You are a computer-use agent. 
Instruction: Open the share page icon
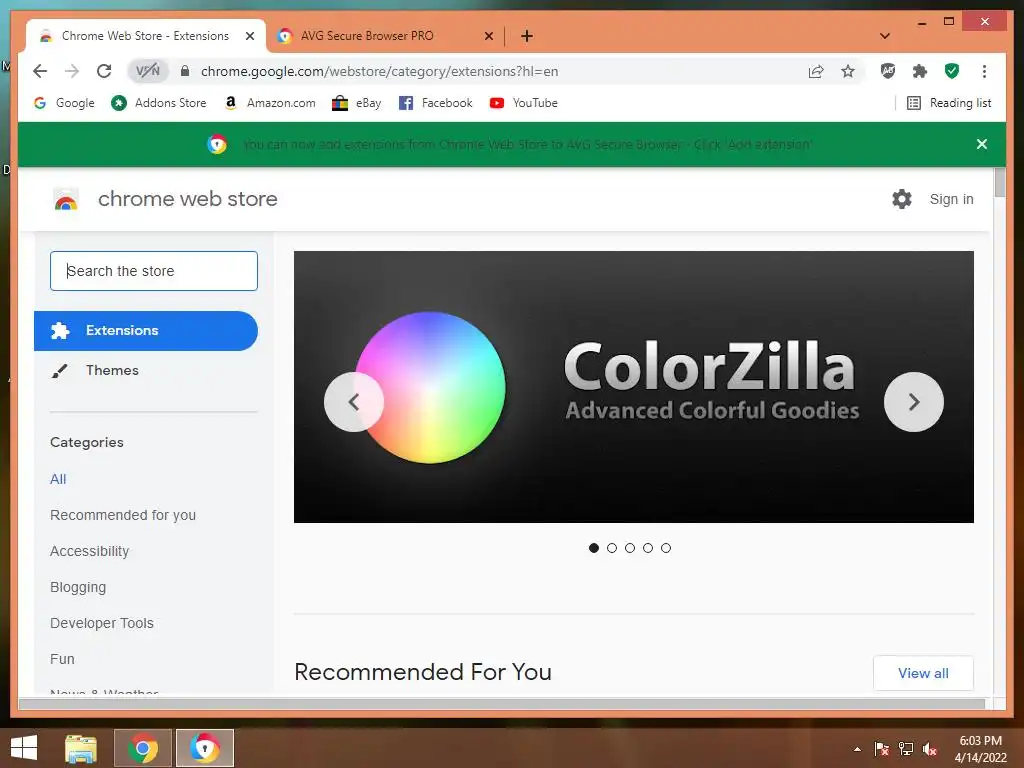pos(816,71)
